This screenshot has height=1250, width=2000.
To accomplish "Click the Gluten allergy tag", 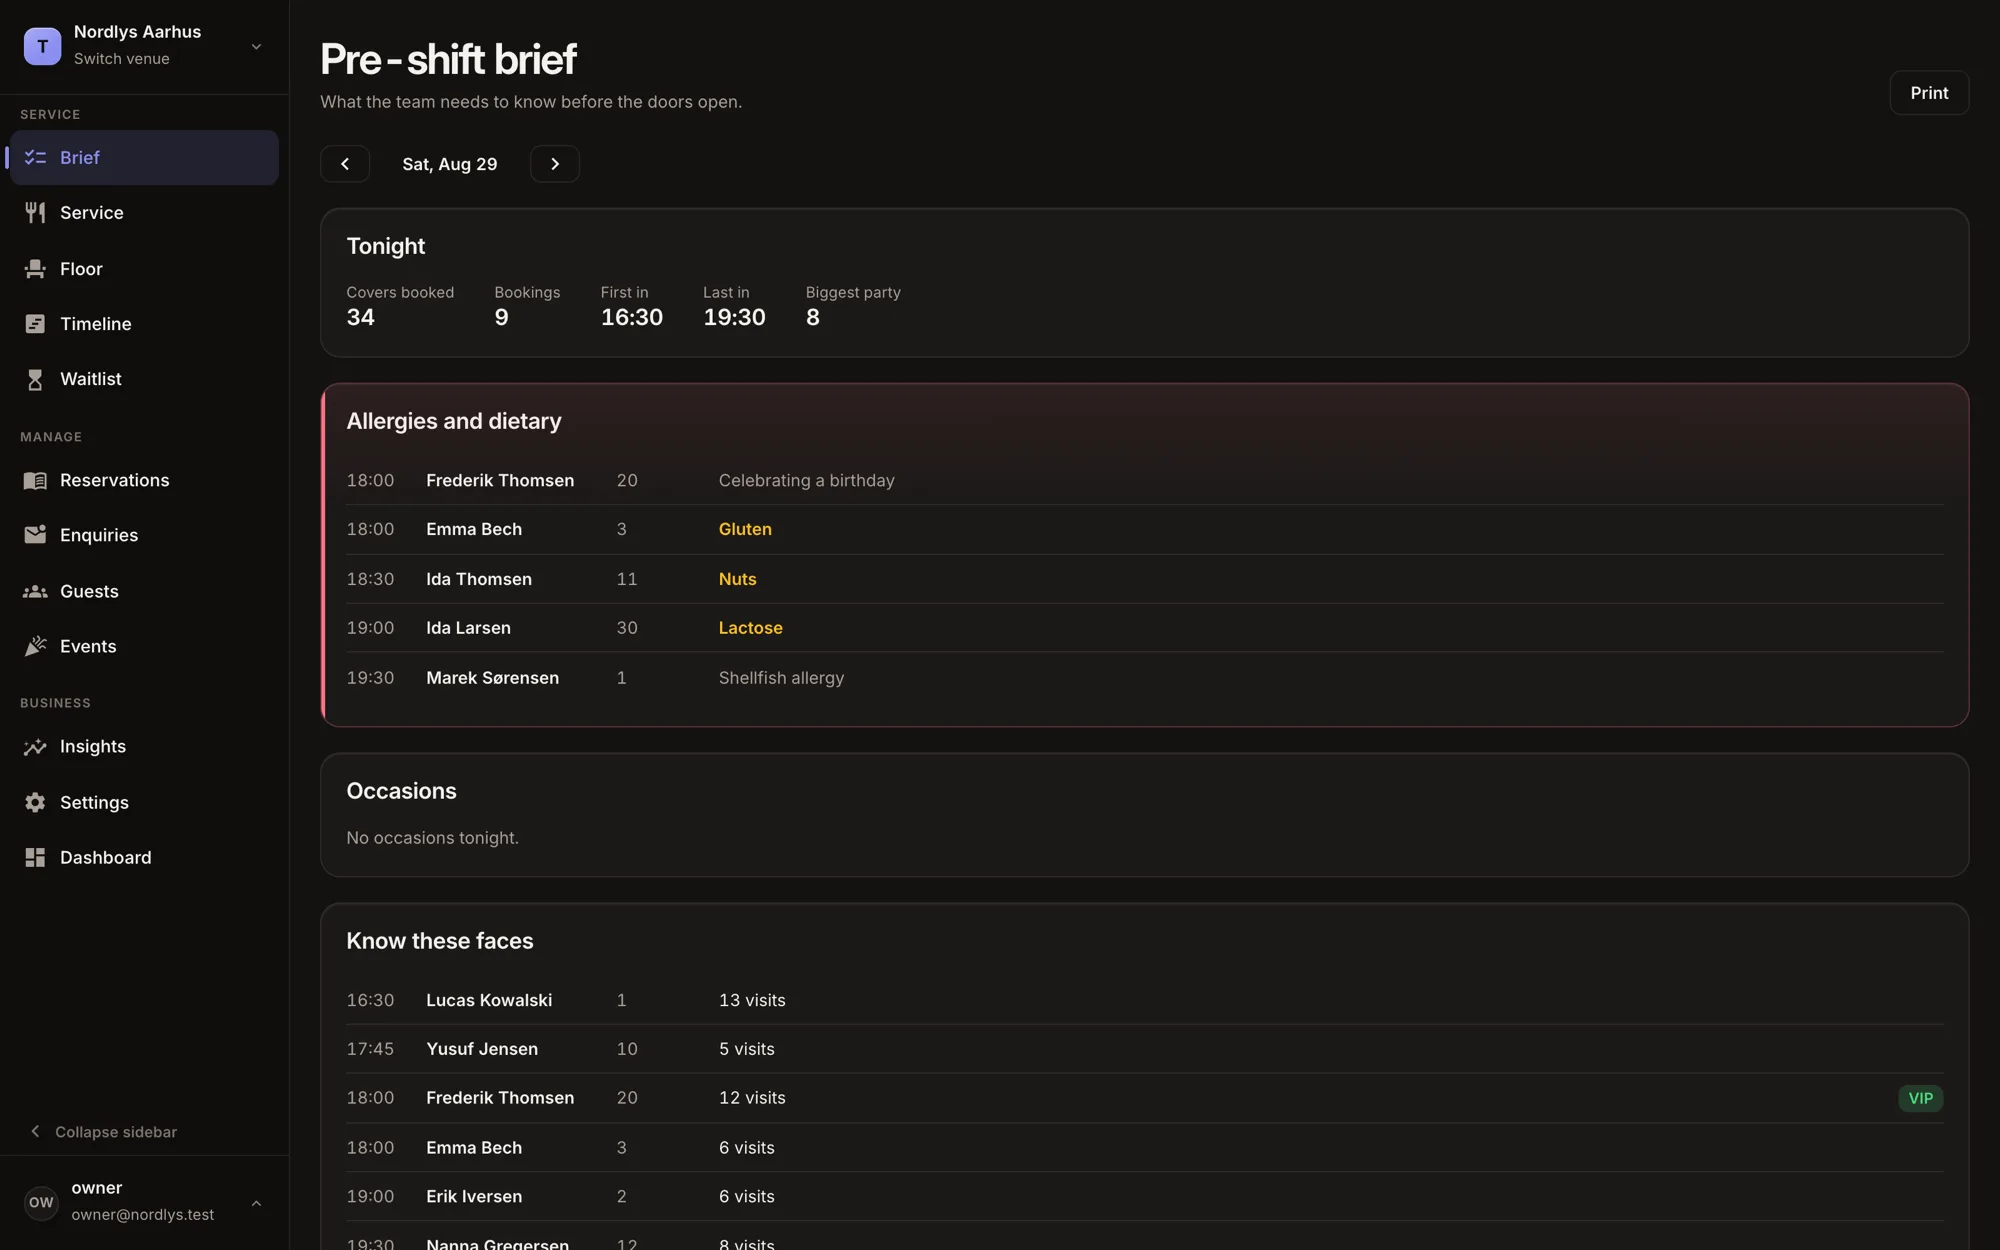I will (745, 529).
